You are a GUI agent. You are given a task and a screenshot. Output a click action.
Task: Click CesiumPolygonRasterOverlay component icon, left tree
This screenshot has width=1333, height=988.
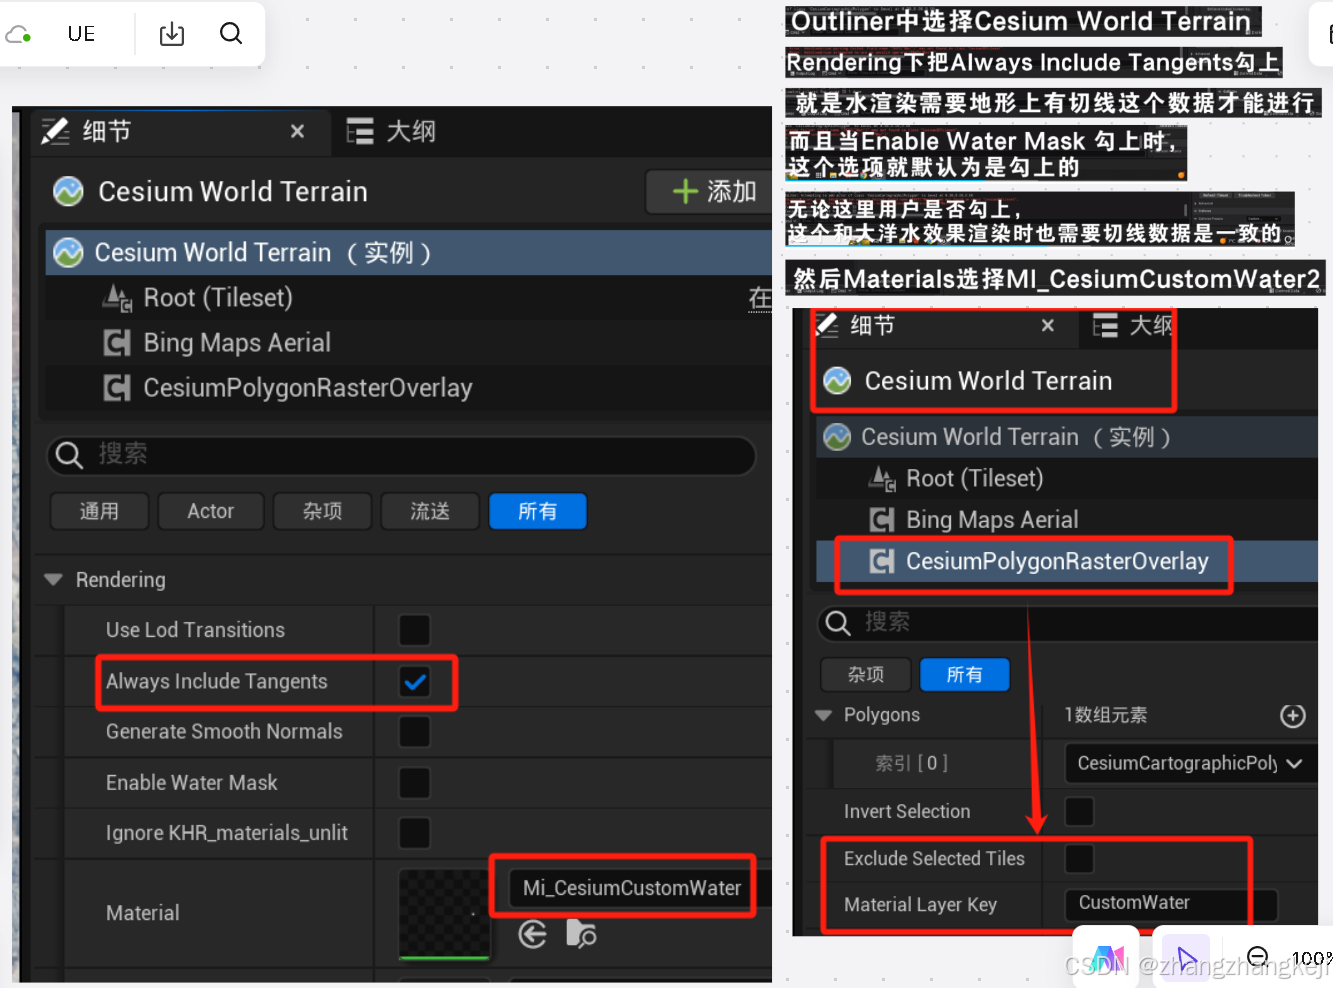tap(117, 388)
